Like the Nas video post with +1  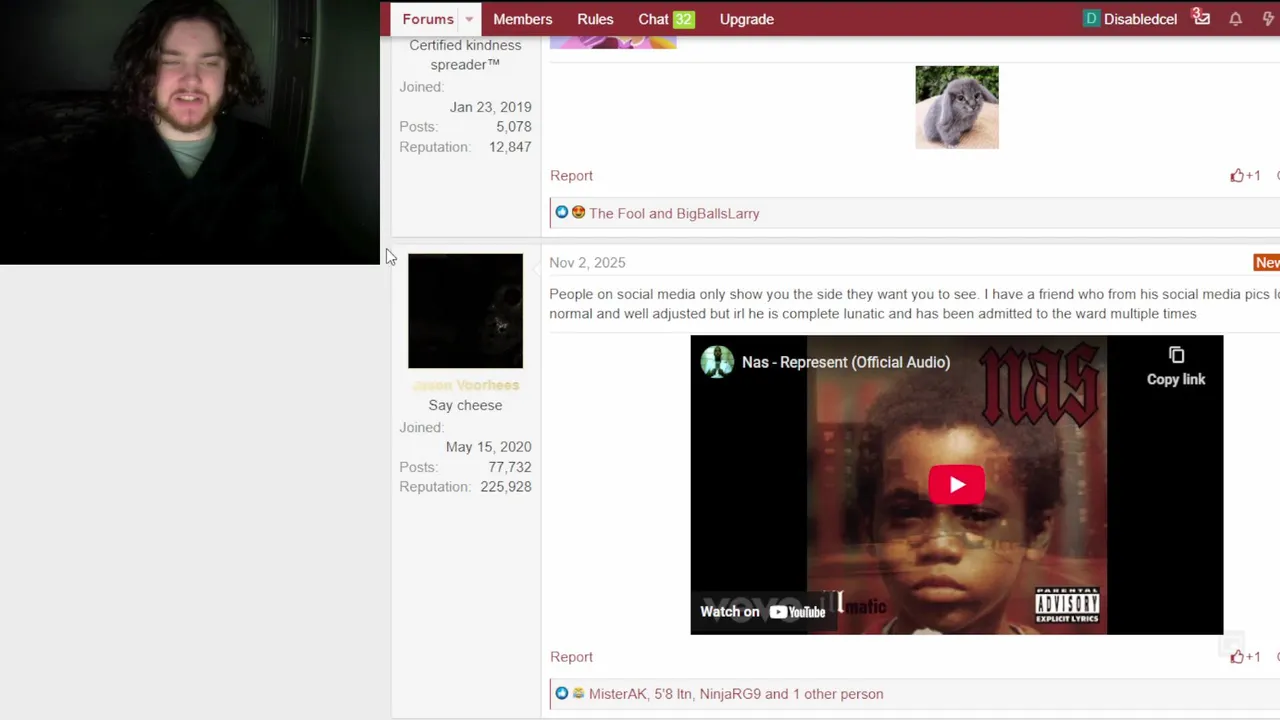[1245, 657]
